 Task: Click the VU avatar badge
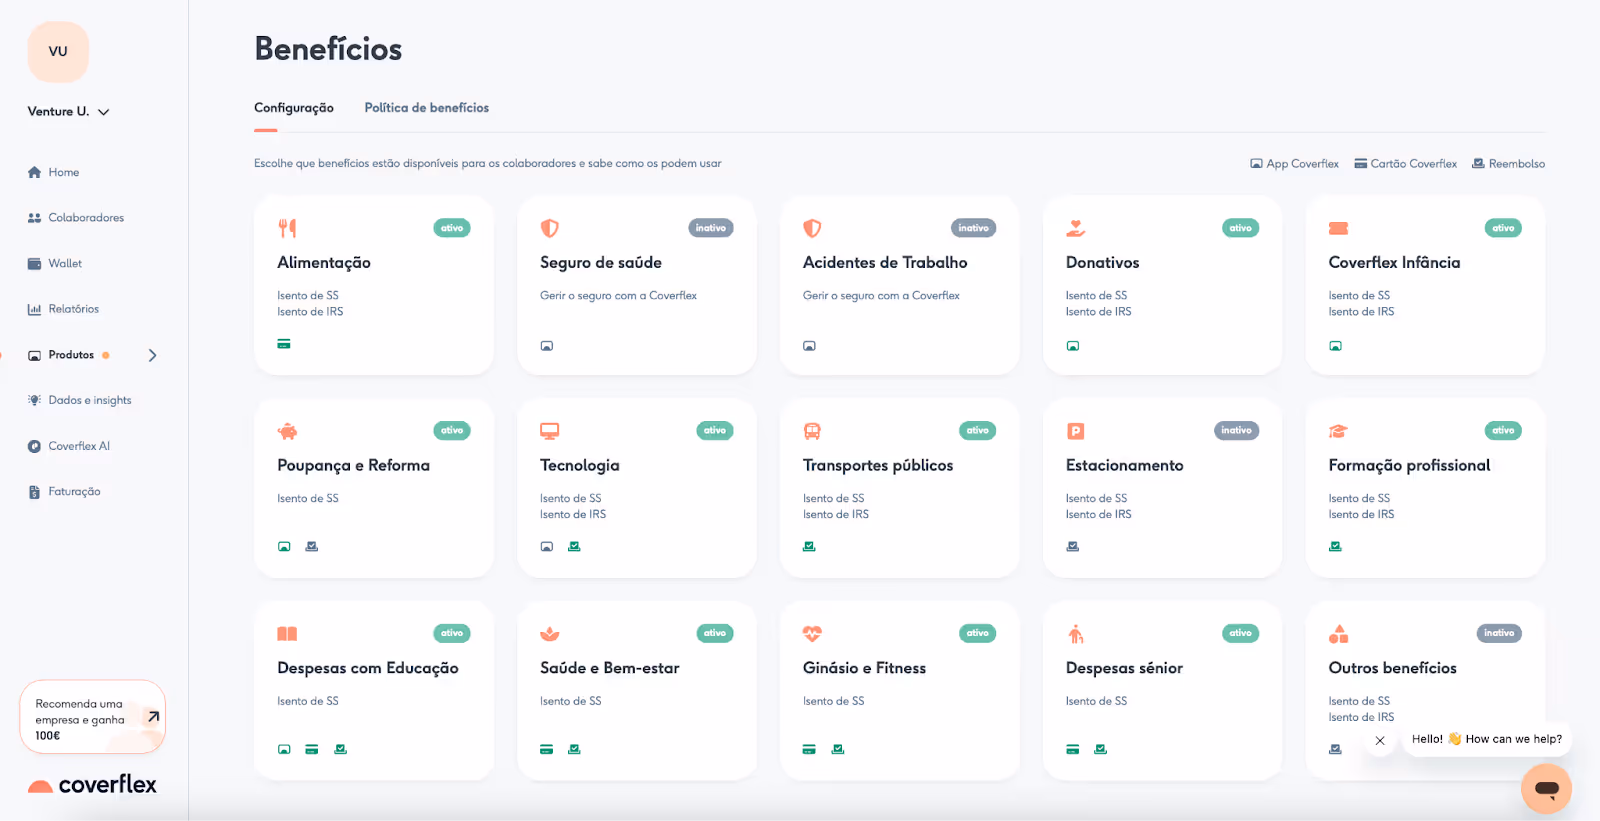click(58, 52)
